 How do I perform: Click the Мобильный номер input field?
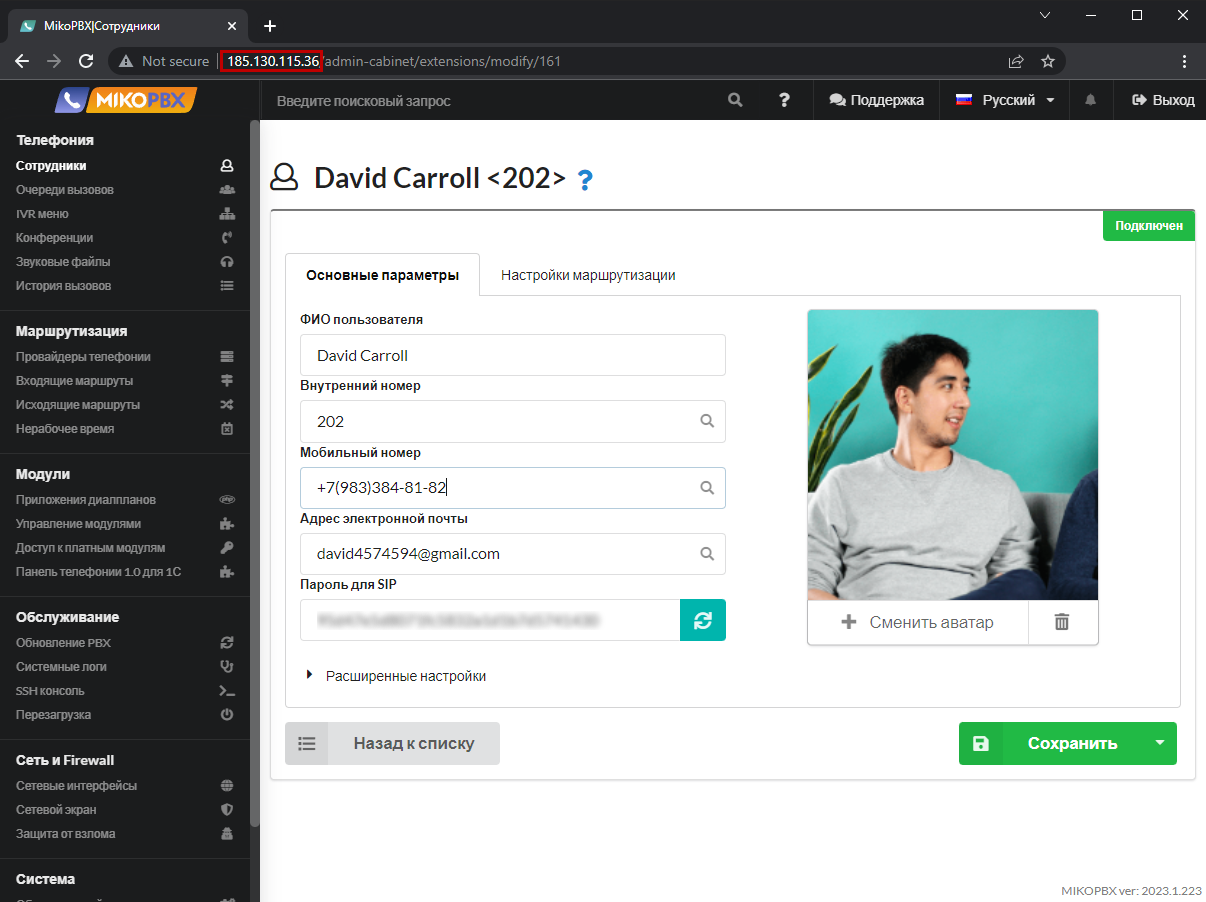point(500,488)
